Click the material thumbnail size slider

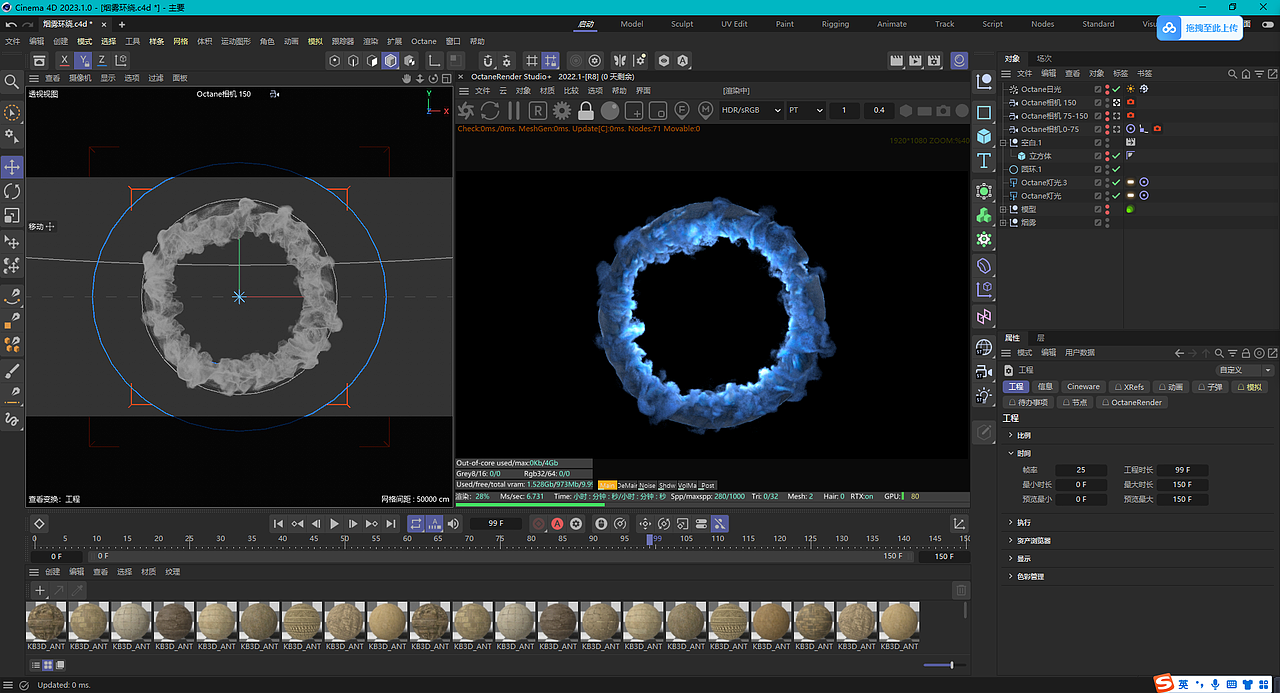click(944, 665)
